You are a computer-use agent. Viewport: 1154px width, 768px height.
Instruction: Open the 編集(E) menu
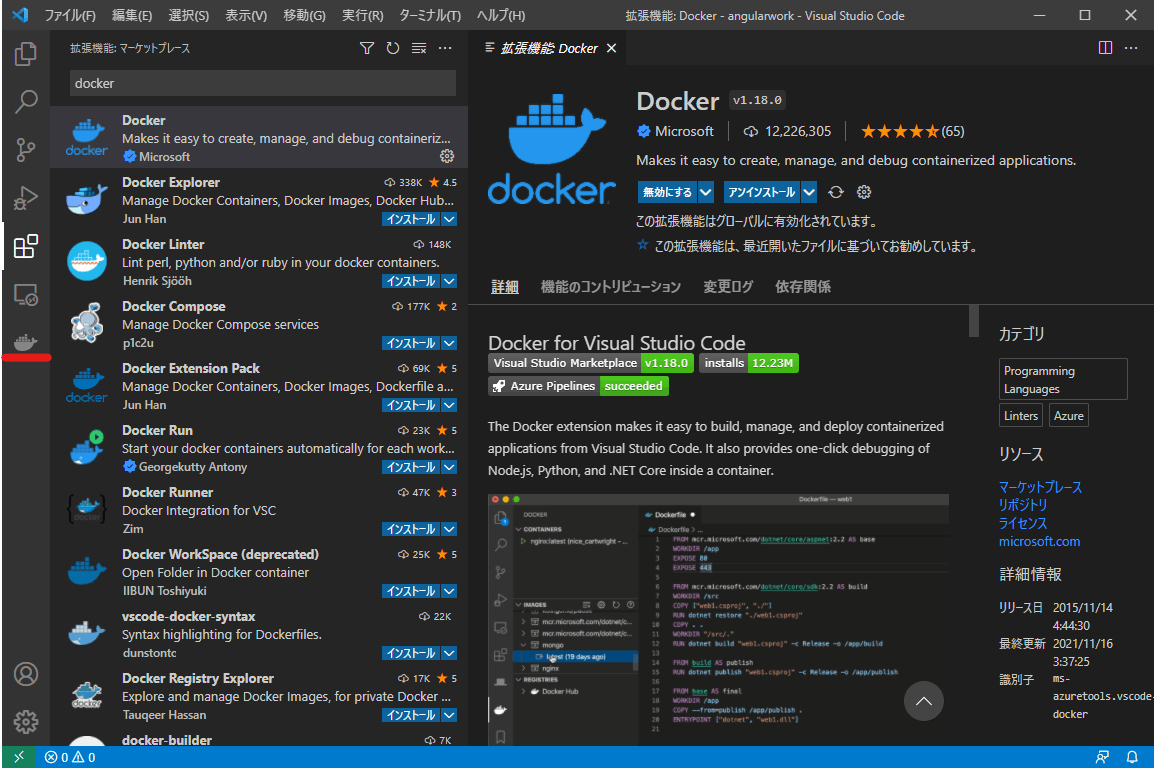point(132,15)
